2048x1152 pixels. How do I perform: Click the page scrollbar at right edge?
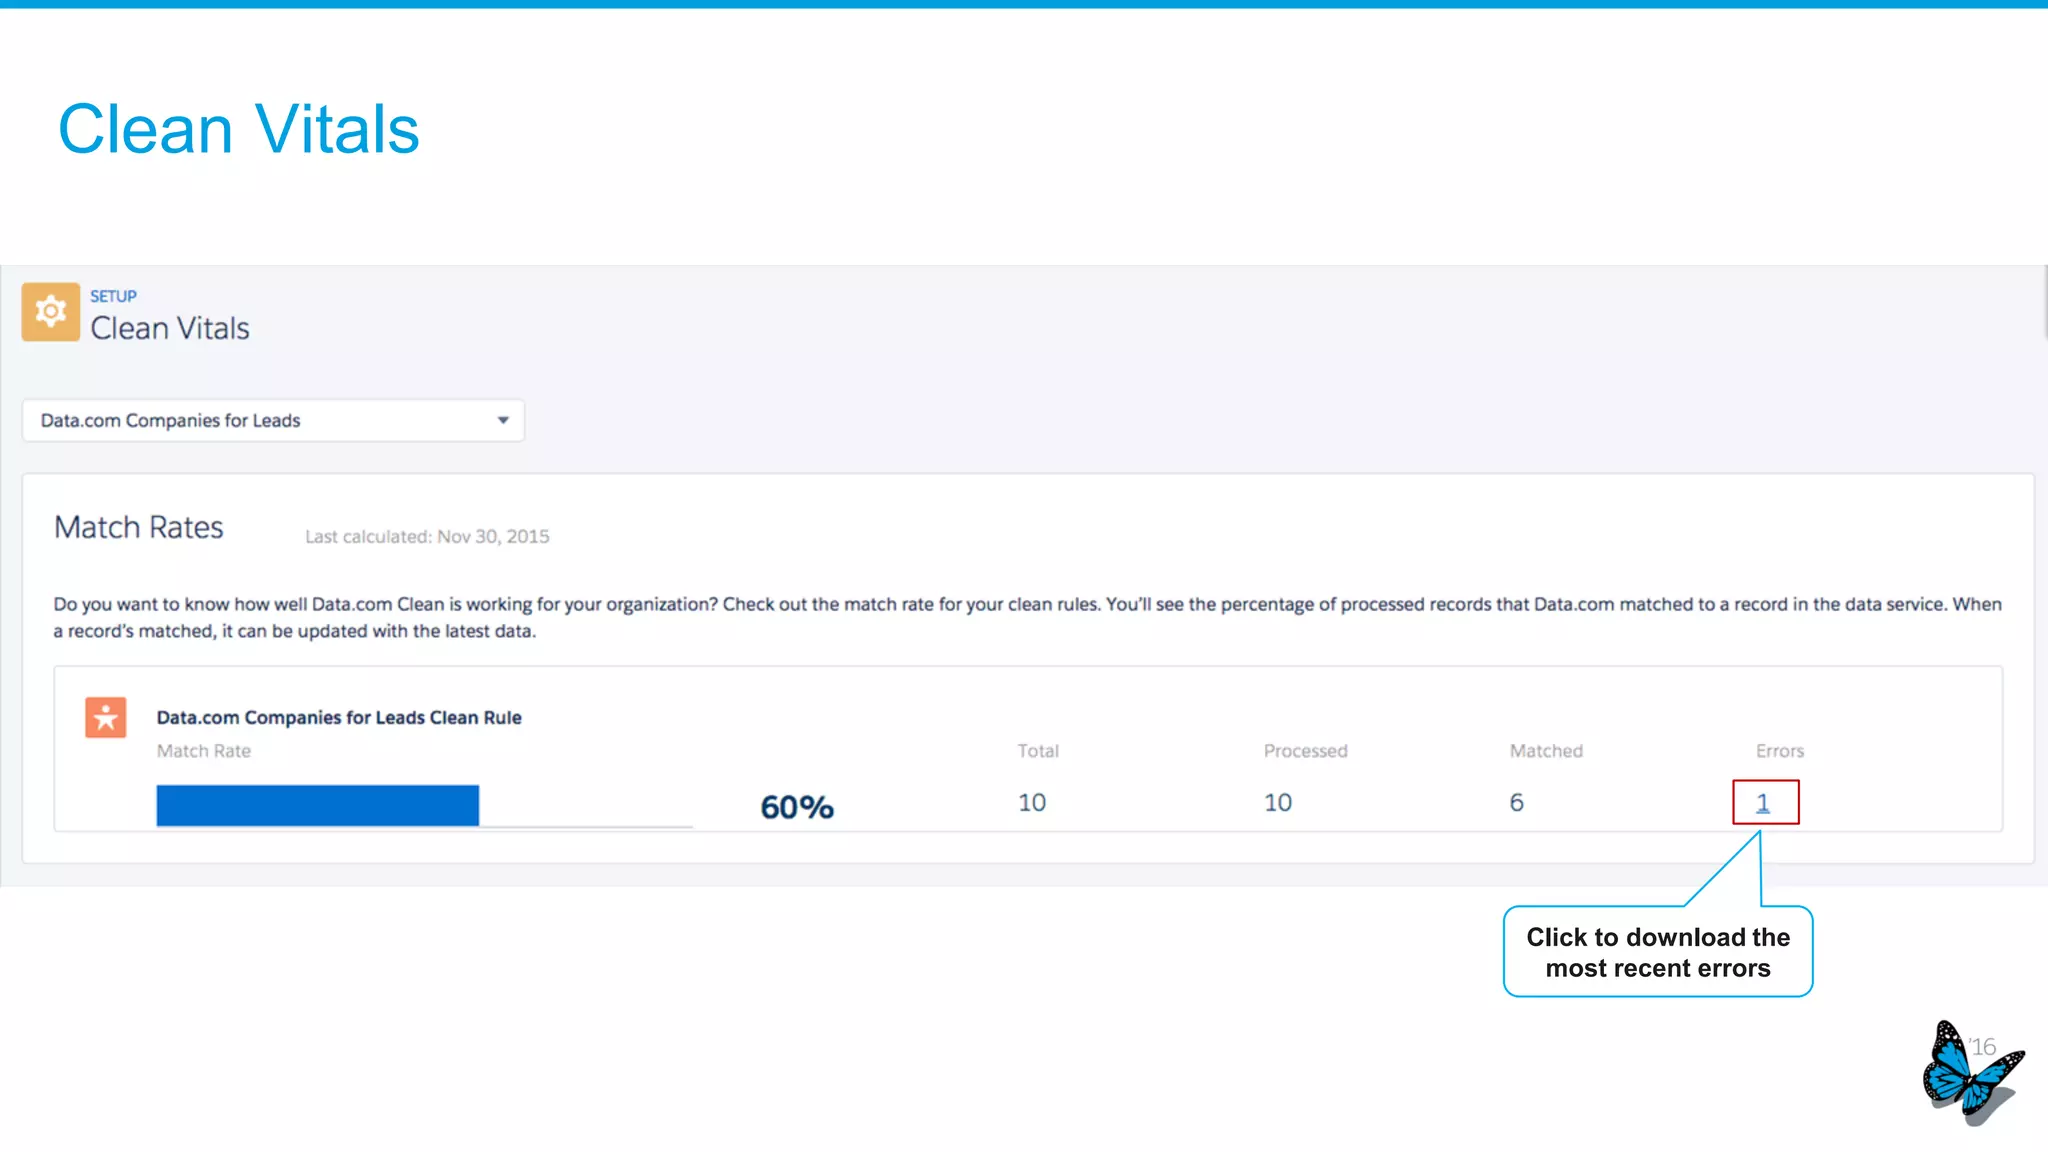pos(2045,303)
